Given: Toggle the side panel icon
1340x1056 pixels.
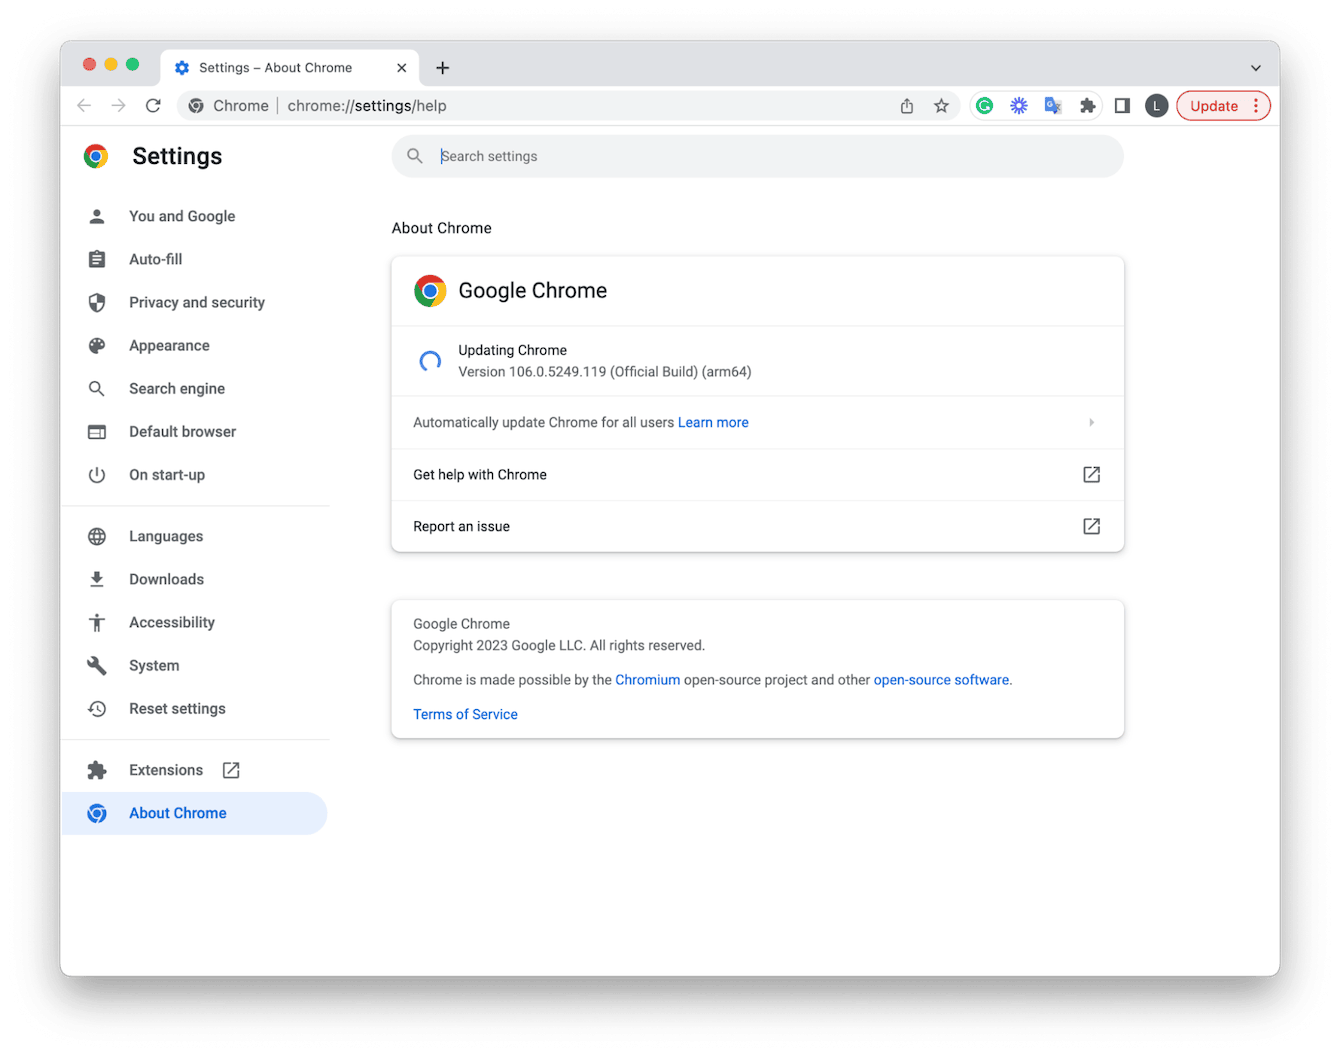Looking at the screenshot, I should (x=1122, y=106).
